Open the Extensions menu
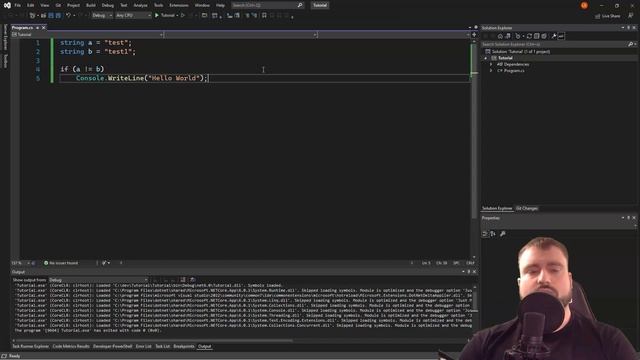 [x=179, y=5]
